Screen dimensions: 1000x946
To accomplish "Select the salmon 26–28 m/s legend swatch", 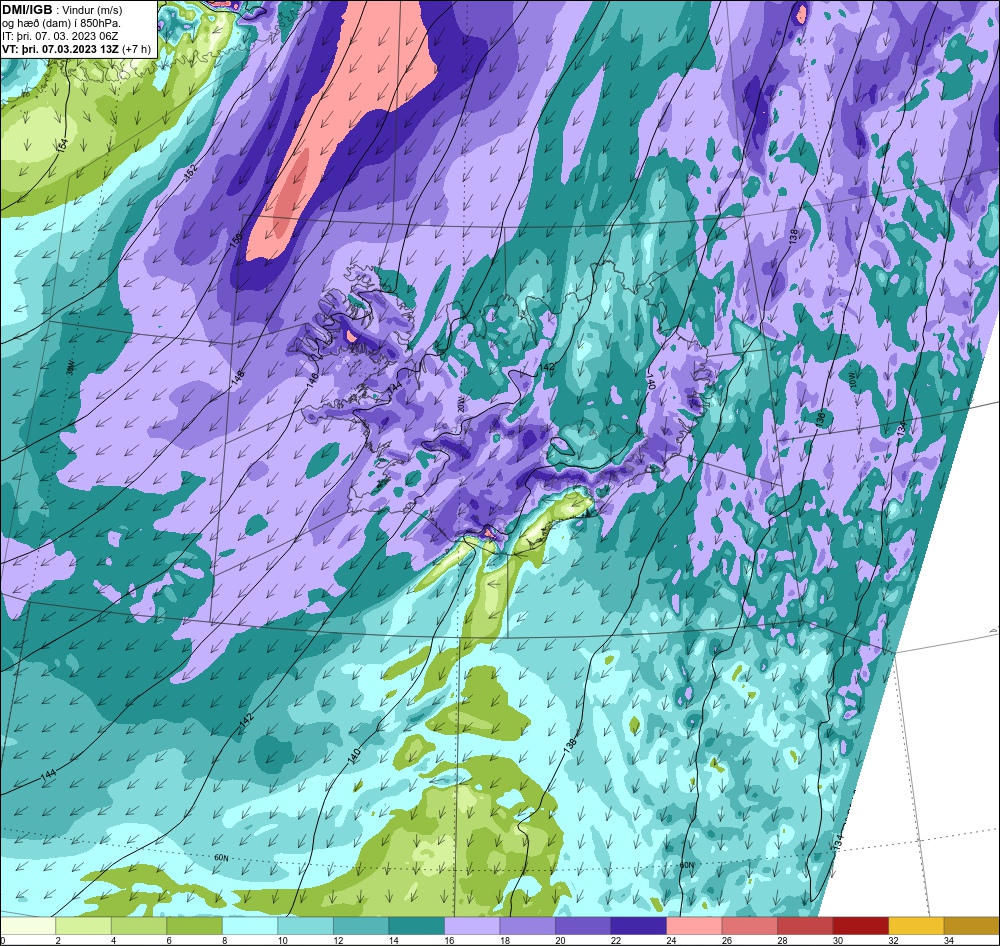I will coord(749,926).
